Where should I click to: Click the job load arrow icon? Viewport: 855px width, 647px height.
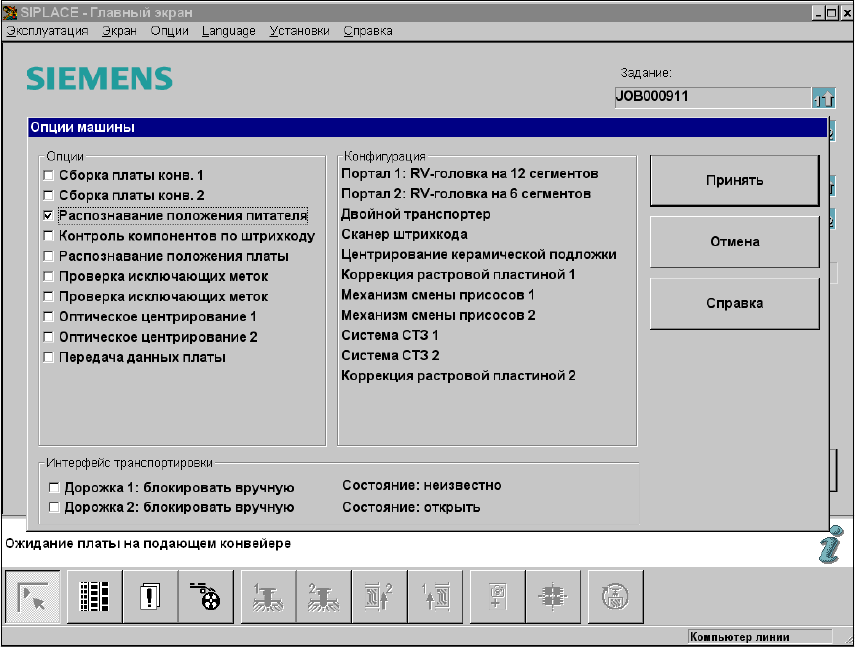tap(823, 98)
